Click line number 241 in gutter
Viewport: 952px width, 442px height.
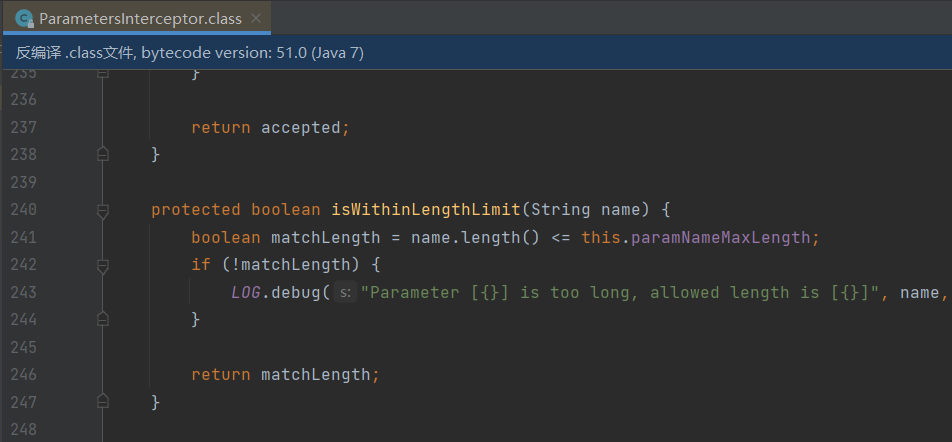click(x=24, y=237)
